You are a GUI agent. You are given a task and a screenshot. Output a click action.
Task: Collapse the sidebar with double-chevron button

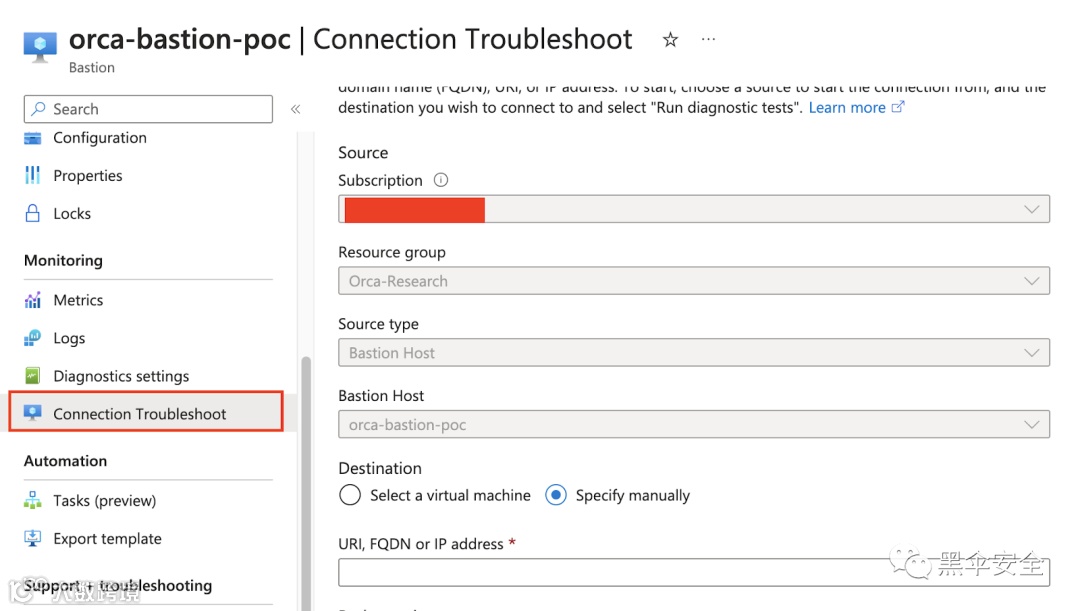pos(295,109)
